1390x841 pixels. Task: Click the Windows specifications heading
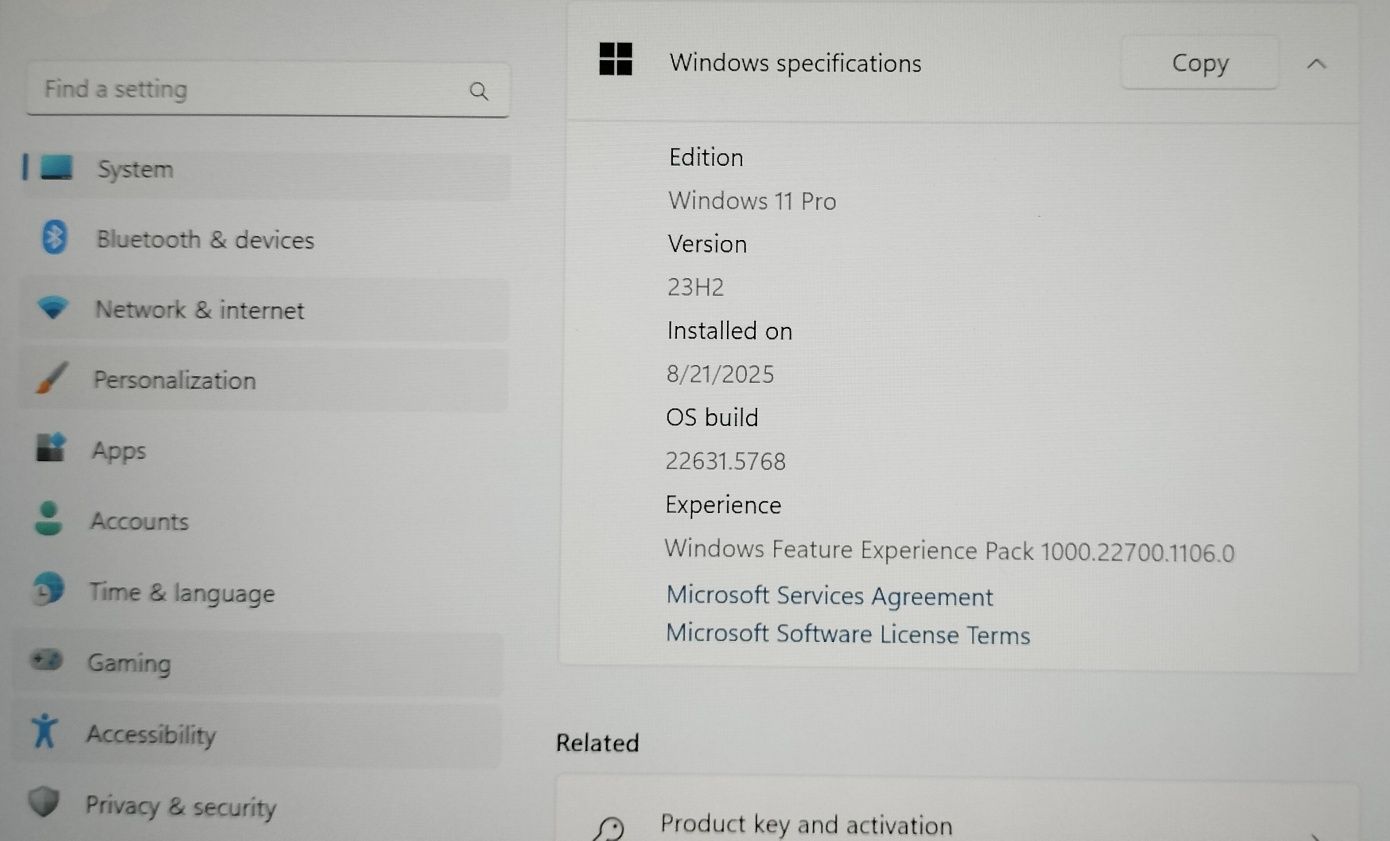coord(796,63)
